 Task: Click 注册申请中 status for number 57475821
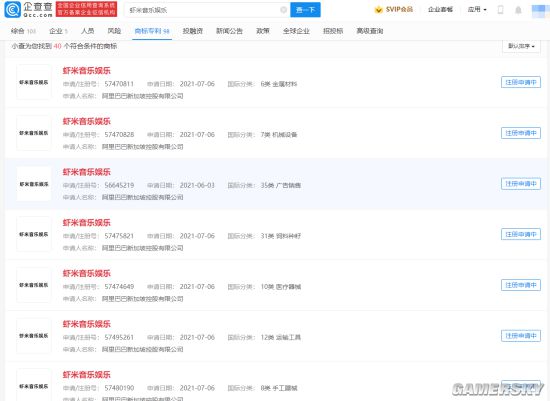click(521, 234)
